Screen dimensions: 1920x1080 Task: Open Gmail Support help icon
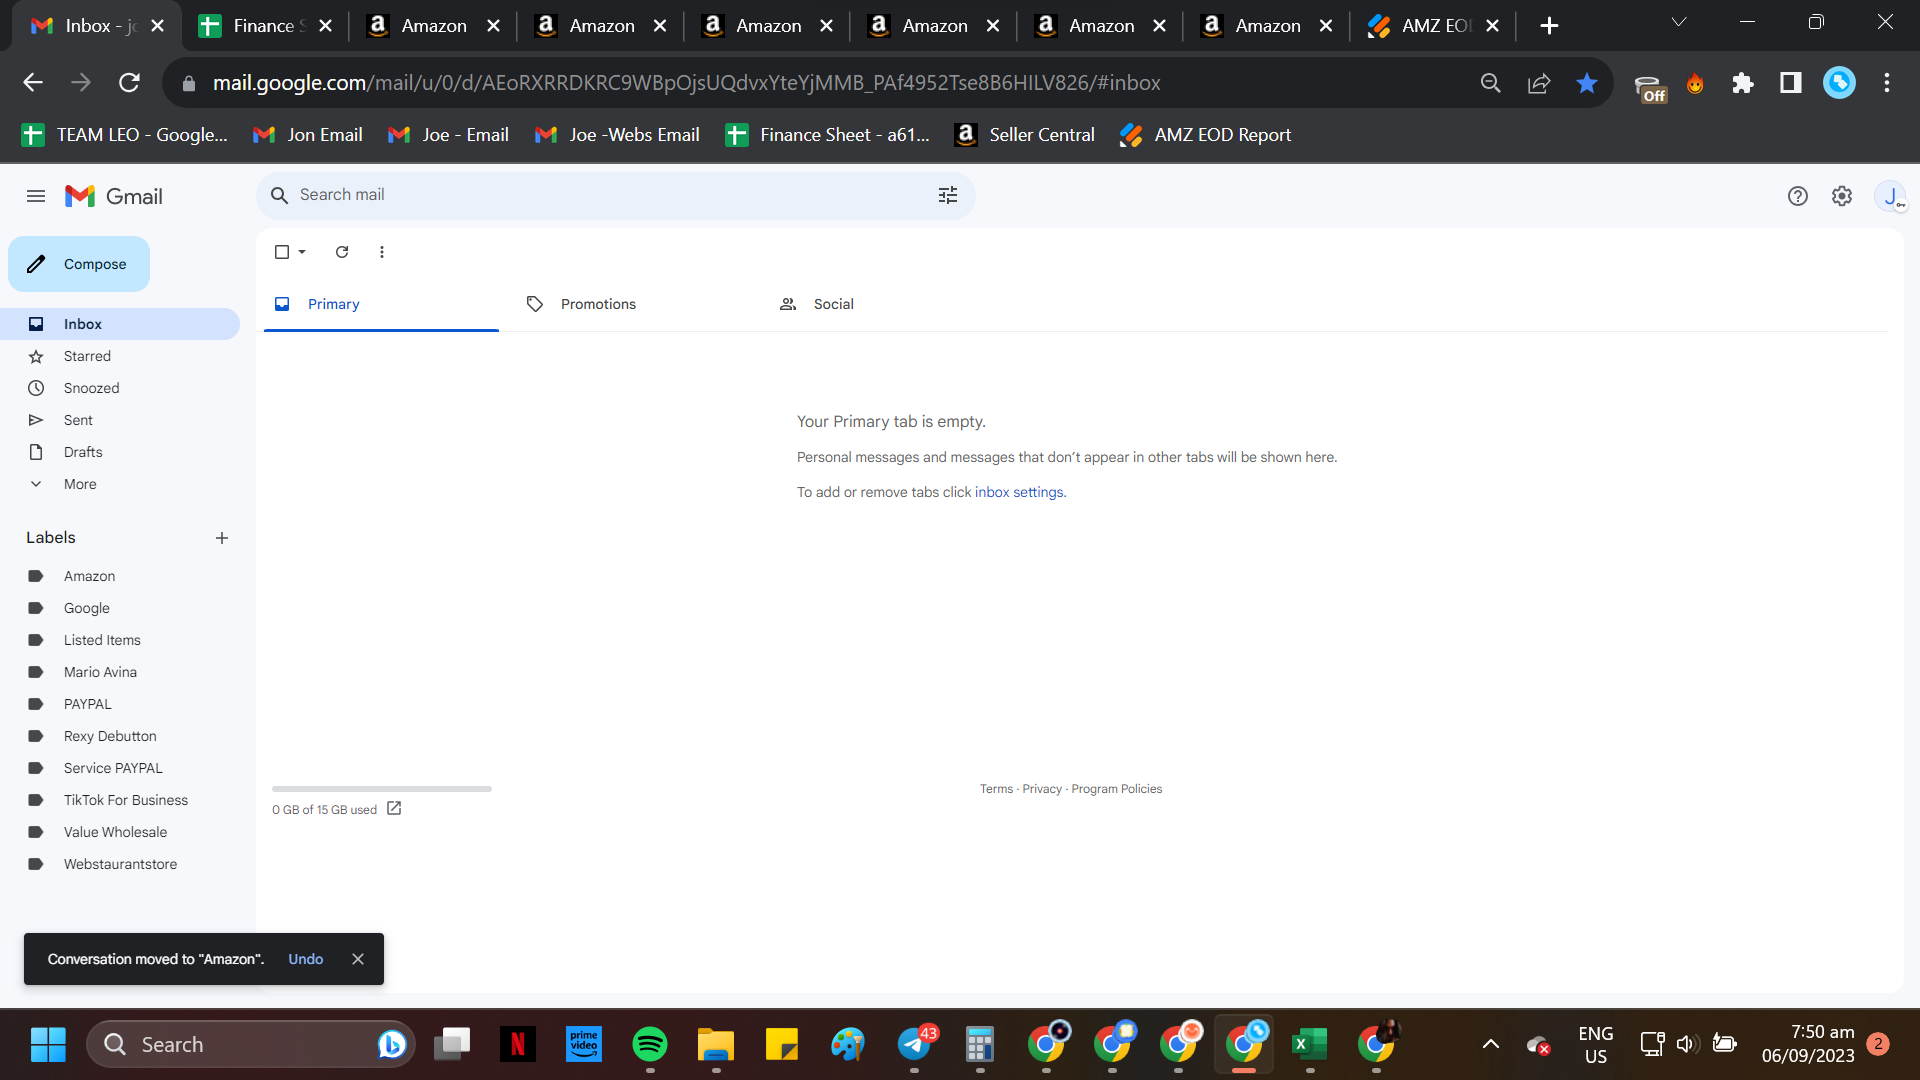click(1798, 196)
